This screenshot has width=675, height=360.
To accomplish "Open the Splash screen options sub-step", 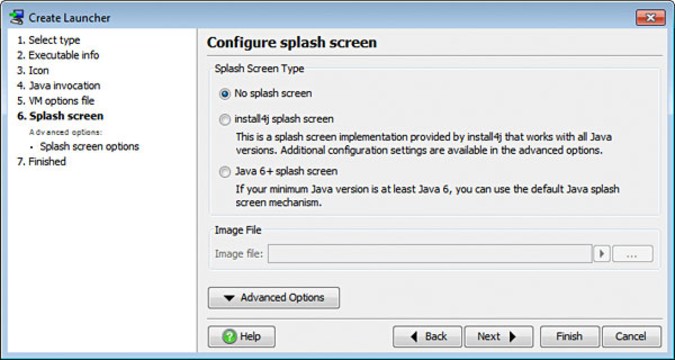I will pyautogui.click(x=90, y=146).
